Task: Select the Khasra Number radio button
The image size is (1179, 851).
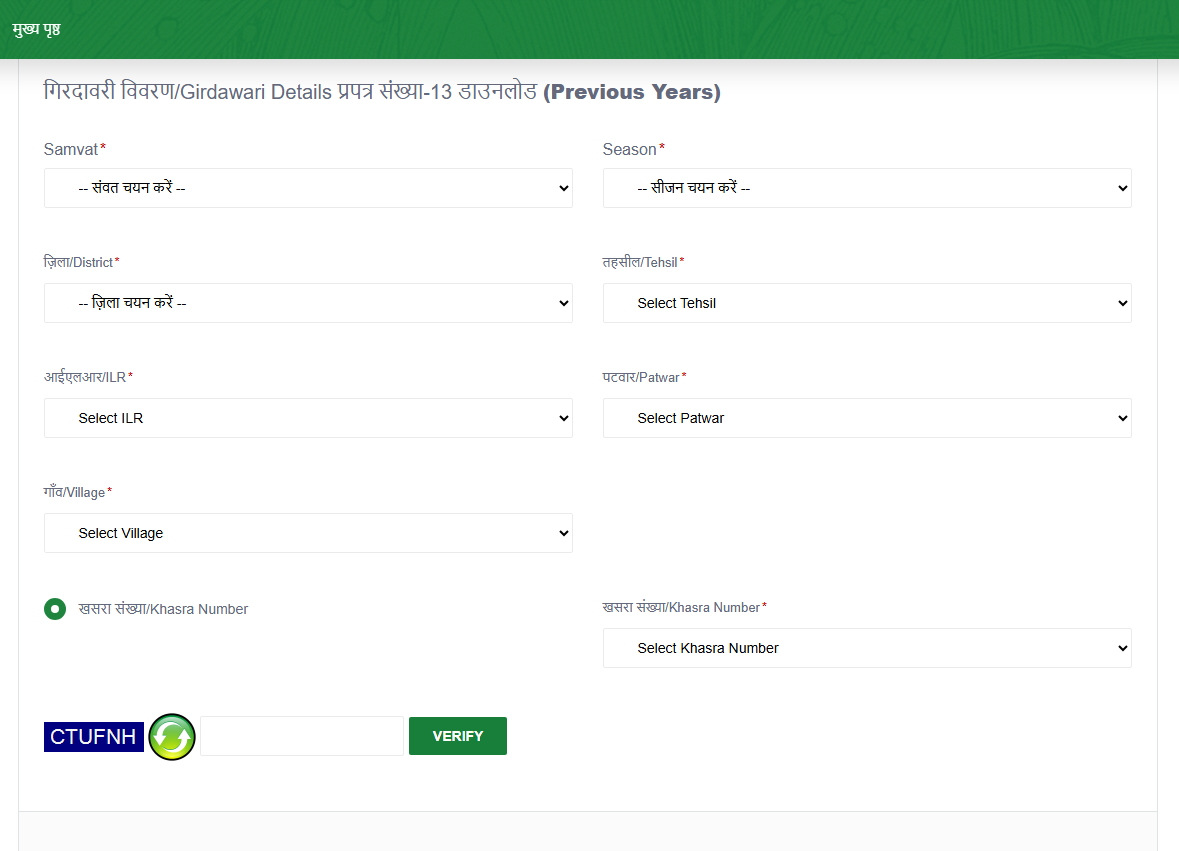Action: tap(55, 609)
